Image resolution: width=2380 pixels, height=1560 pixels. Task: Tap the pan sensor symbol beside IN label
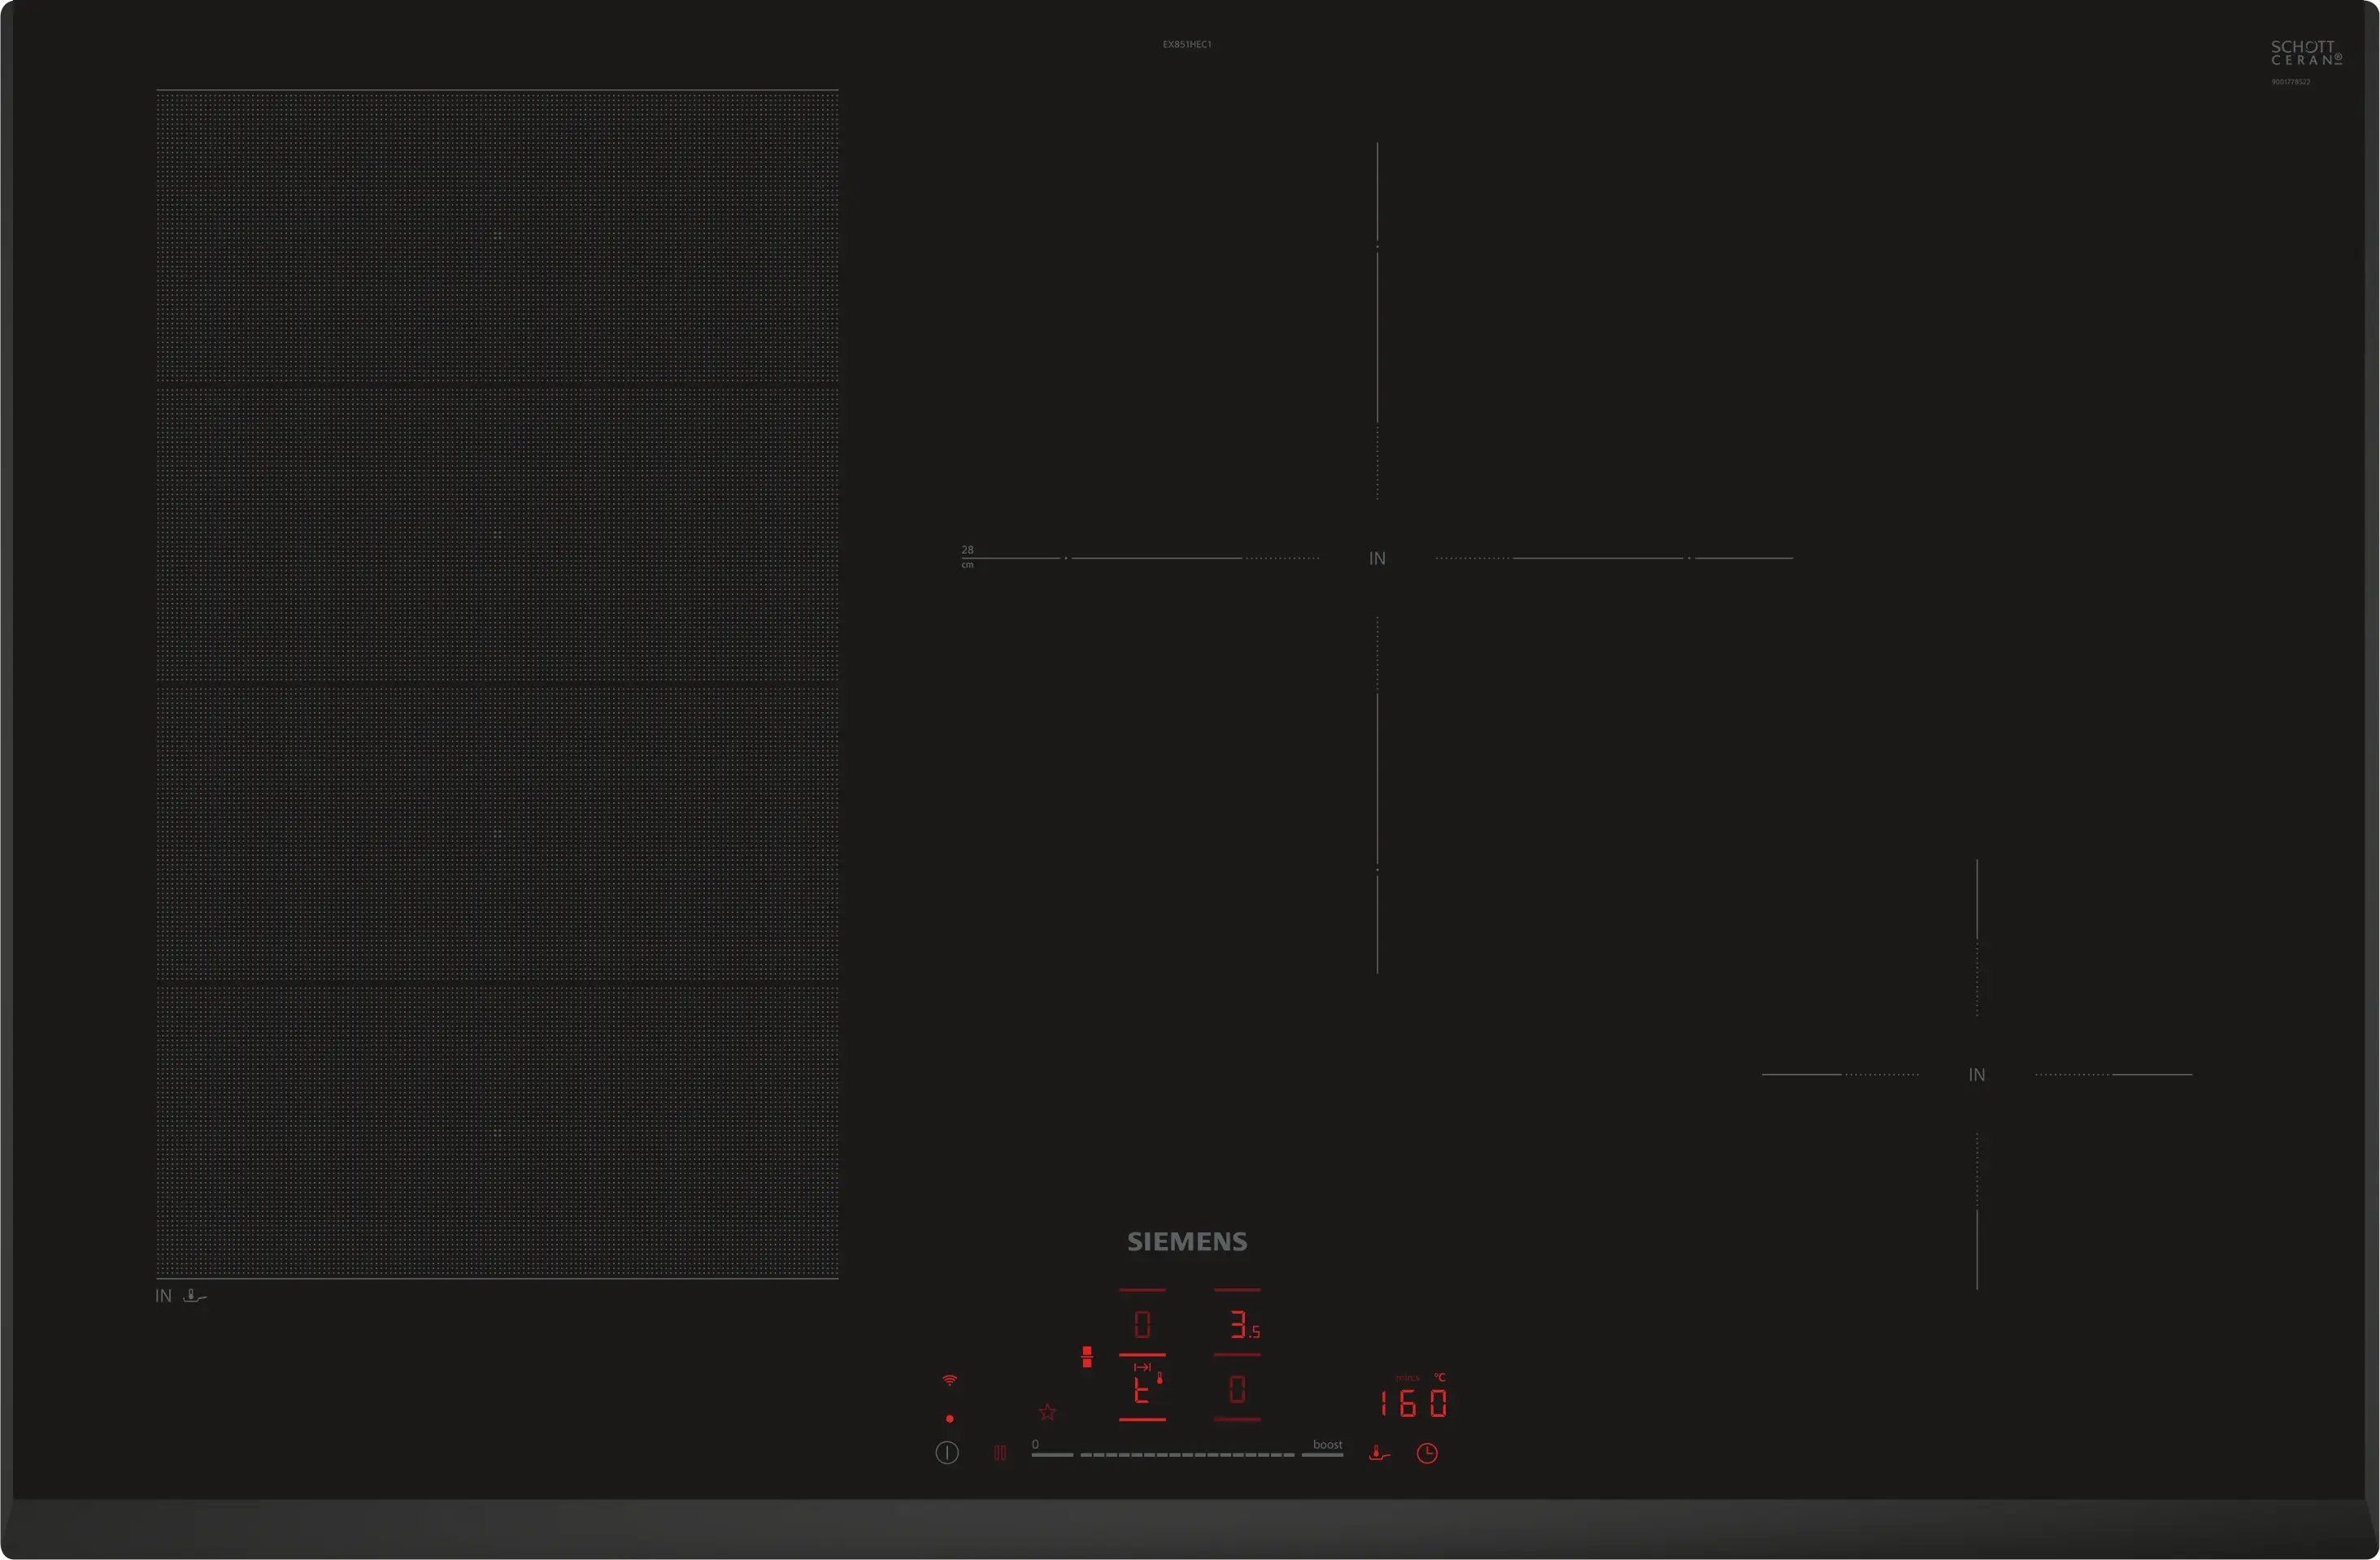pyautogui.click(x=195, y=1296)
